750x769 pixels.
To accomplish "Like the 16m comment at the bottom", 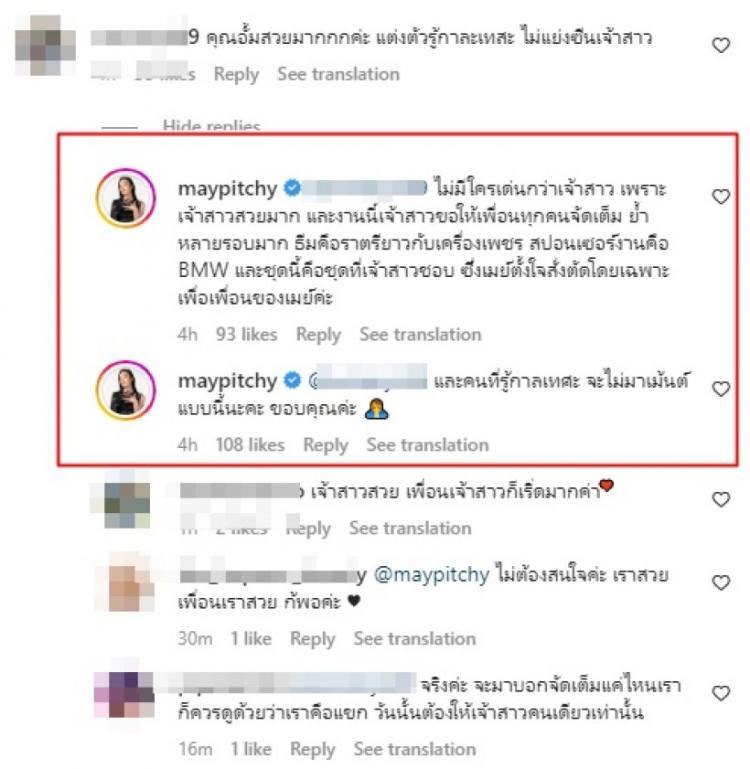I will click(721, 693).
